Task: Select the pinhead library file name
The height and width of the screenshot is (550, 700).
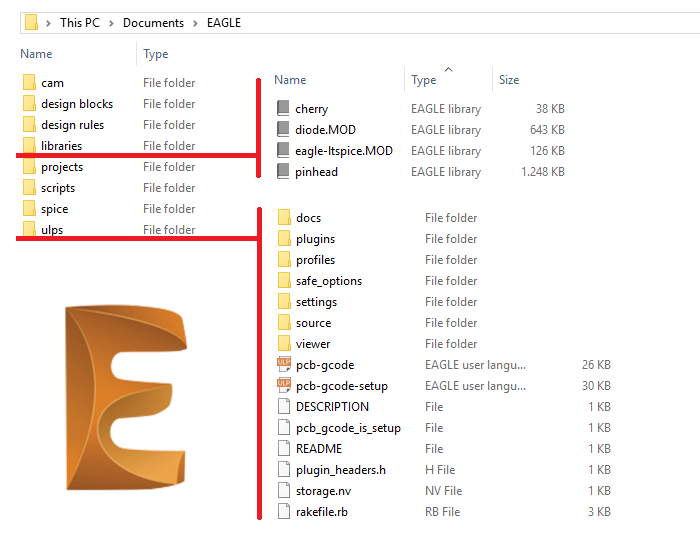Action: (x=316, y=172)
